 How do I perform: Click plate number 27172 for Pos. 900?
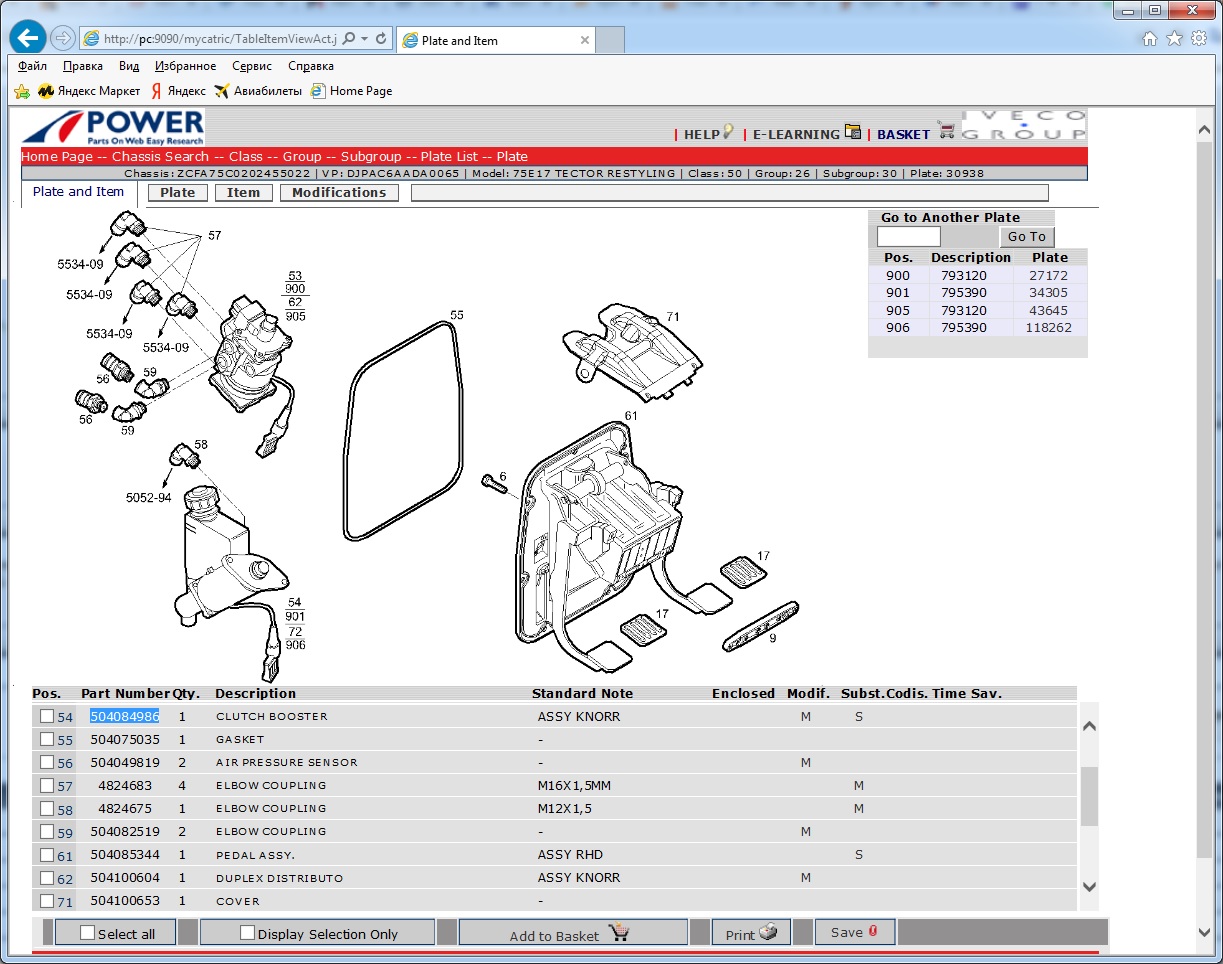click(x=1049, y=275)
